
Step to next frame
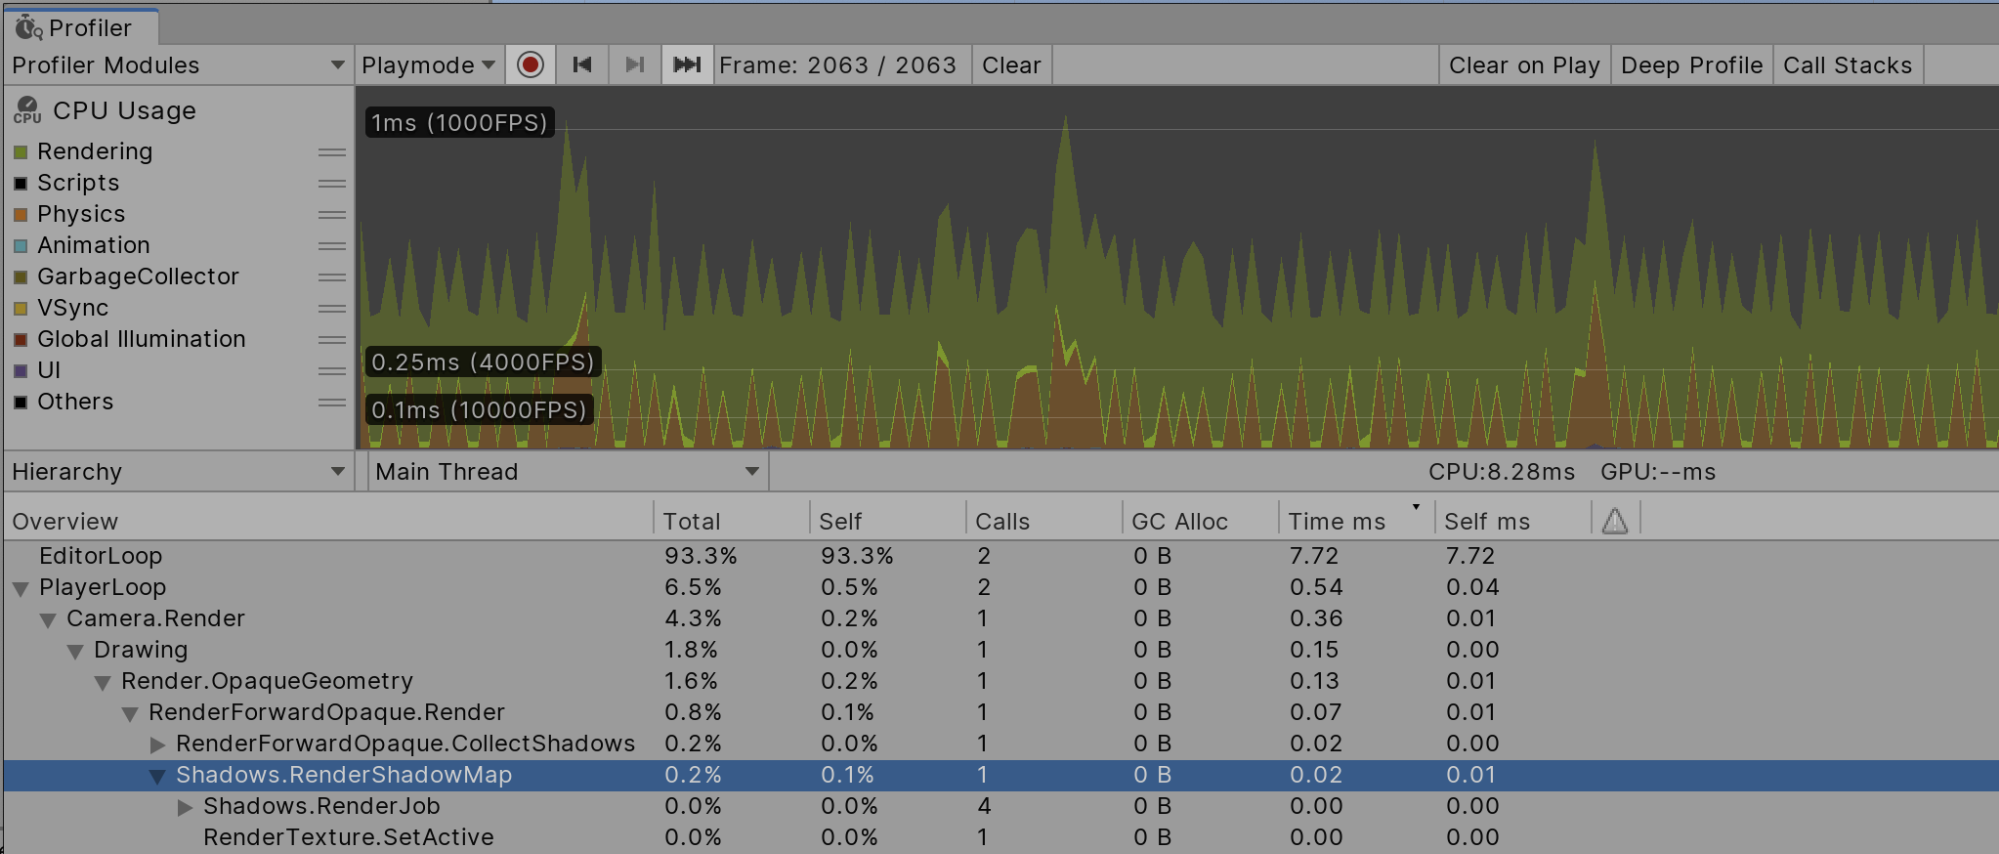634,65
